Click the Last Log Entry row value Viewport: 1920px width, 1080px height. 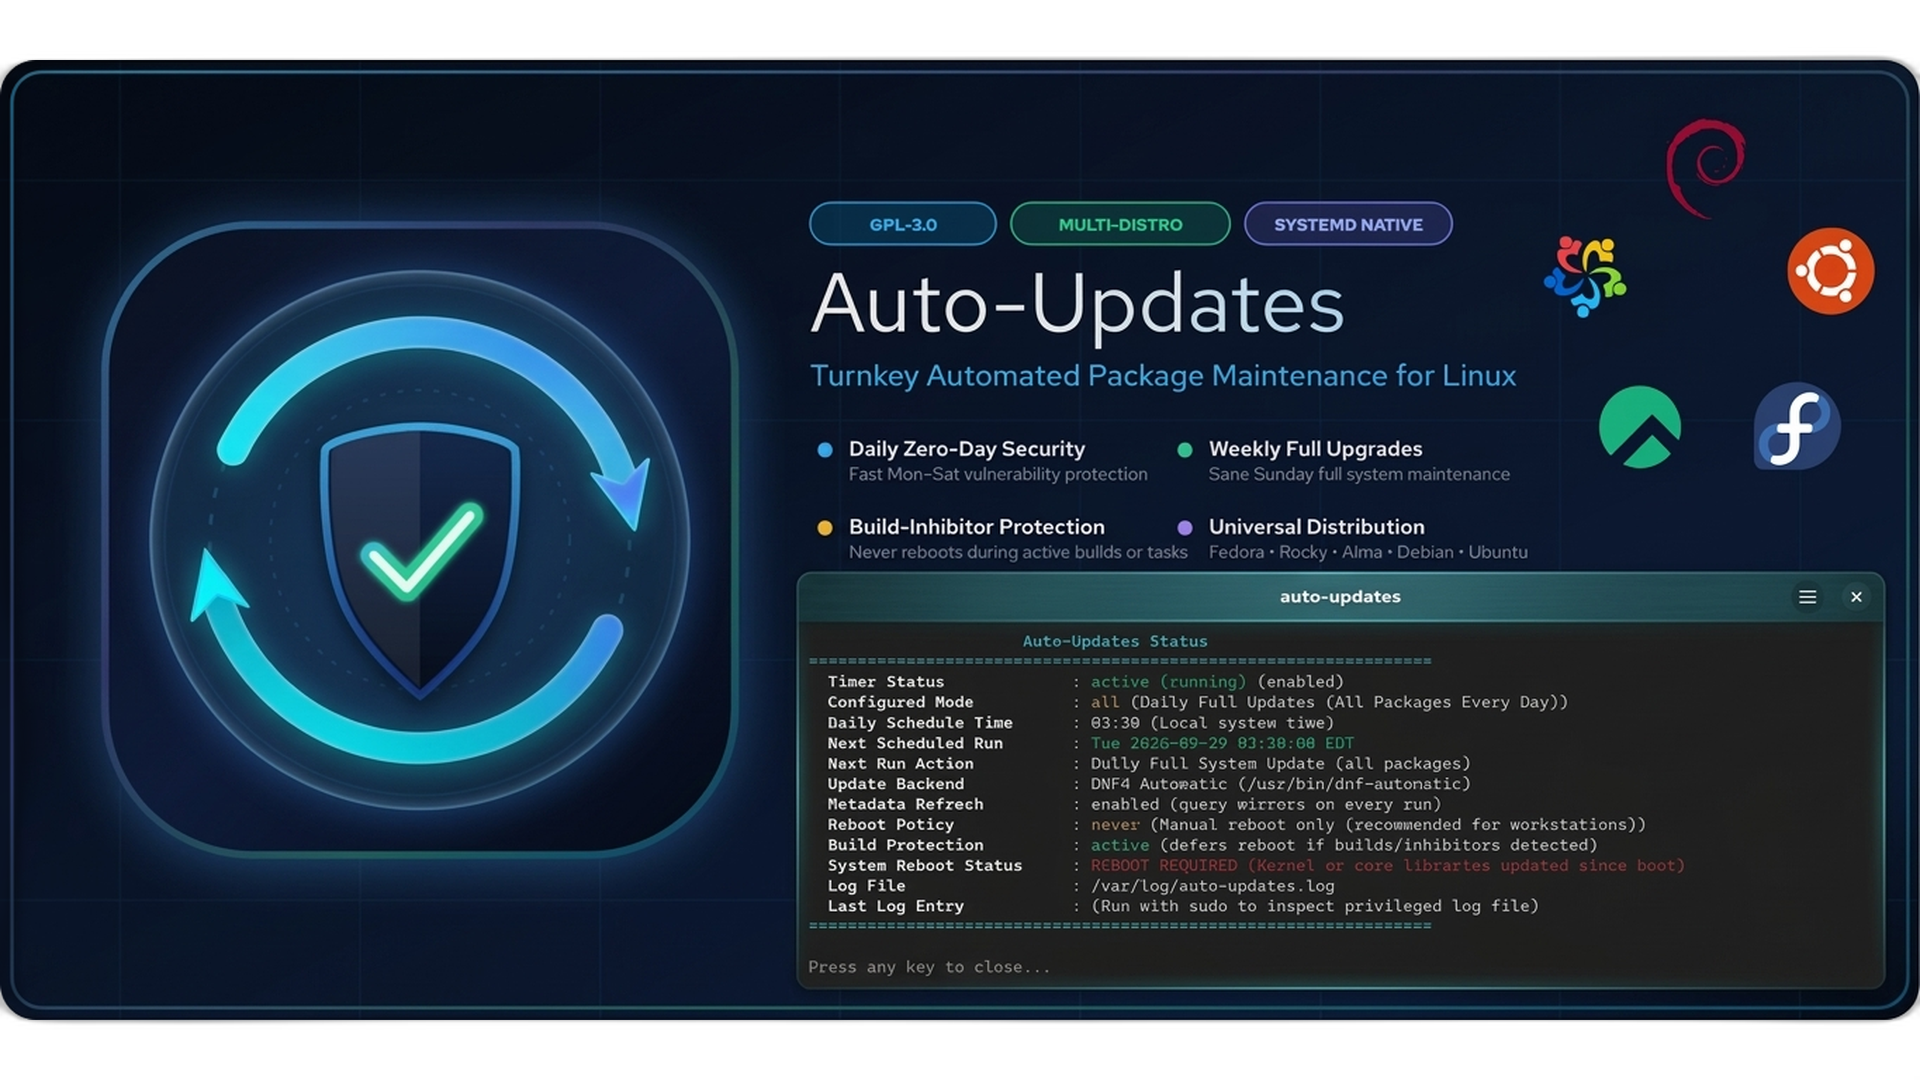[x=1315, y=906]
